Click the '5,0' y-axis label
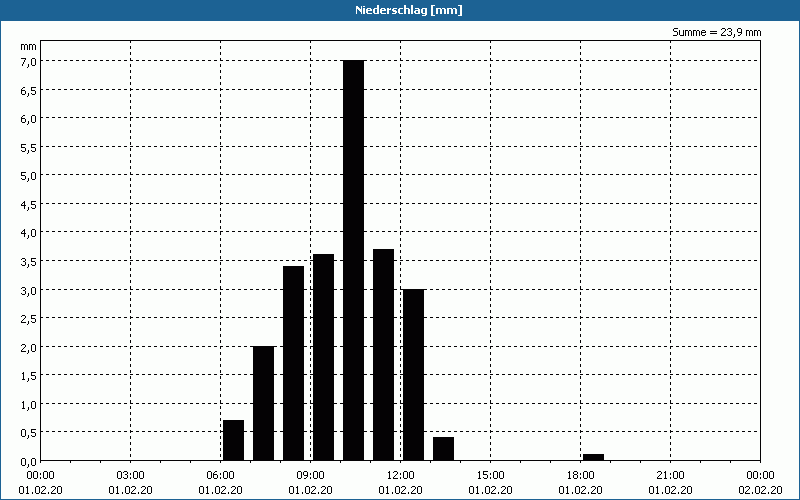 [29, 176]
